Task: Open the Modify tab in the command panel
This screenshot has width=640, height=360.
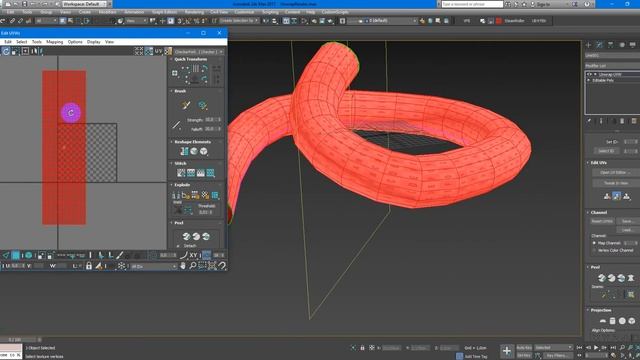Action: point(599,45)
